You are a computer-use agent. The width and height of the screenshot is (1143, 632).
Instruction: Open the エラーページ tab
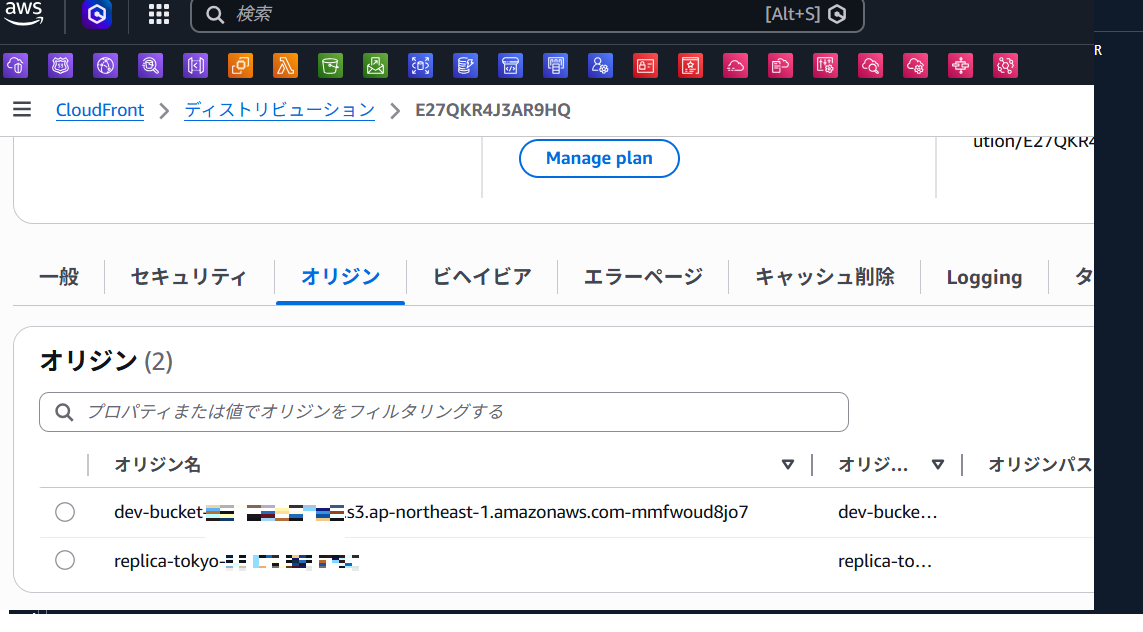click(x=642, y=277)
